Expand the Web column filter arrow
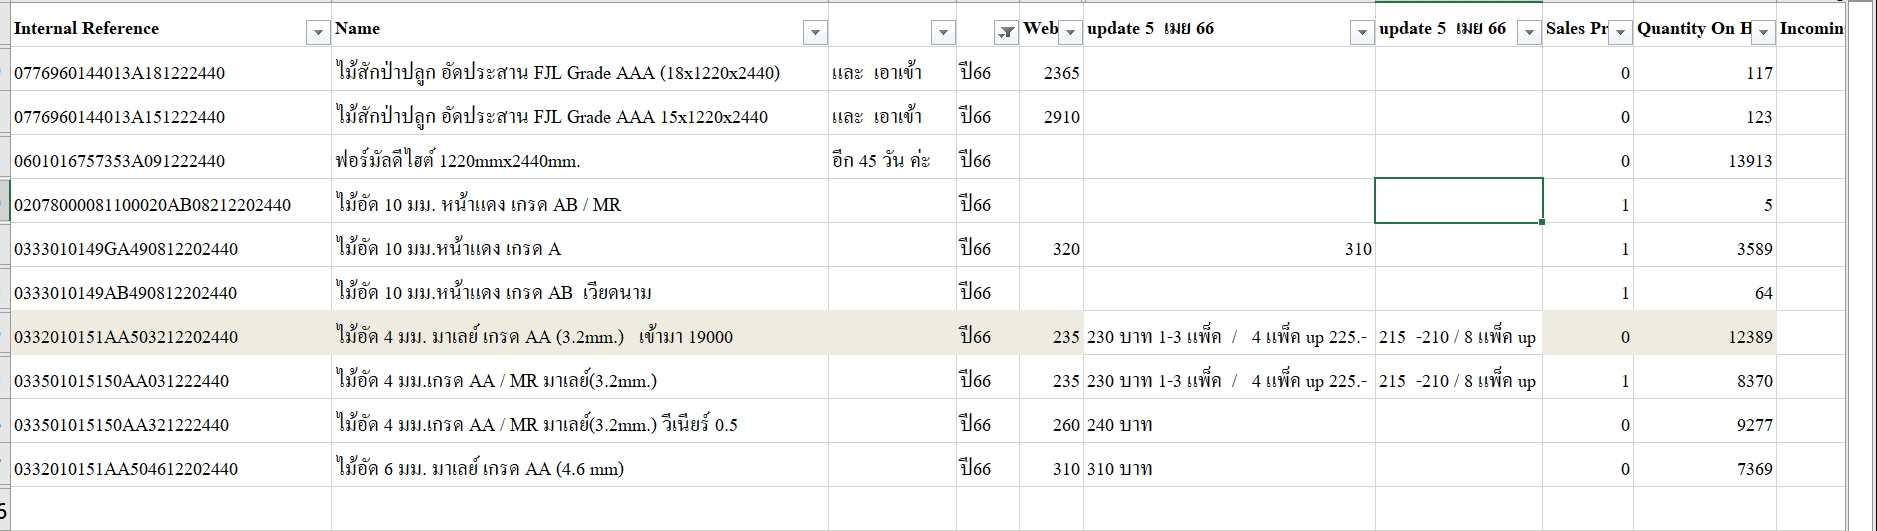This screenshot has height=531, width=1877. point(1070,33)
